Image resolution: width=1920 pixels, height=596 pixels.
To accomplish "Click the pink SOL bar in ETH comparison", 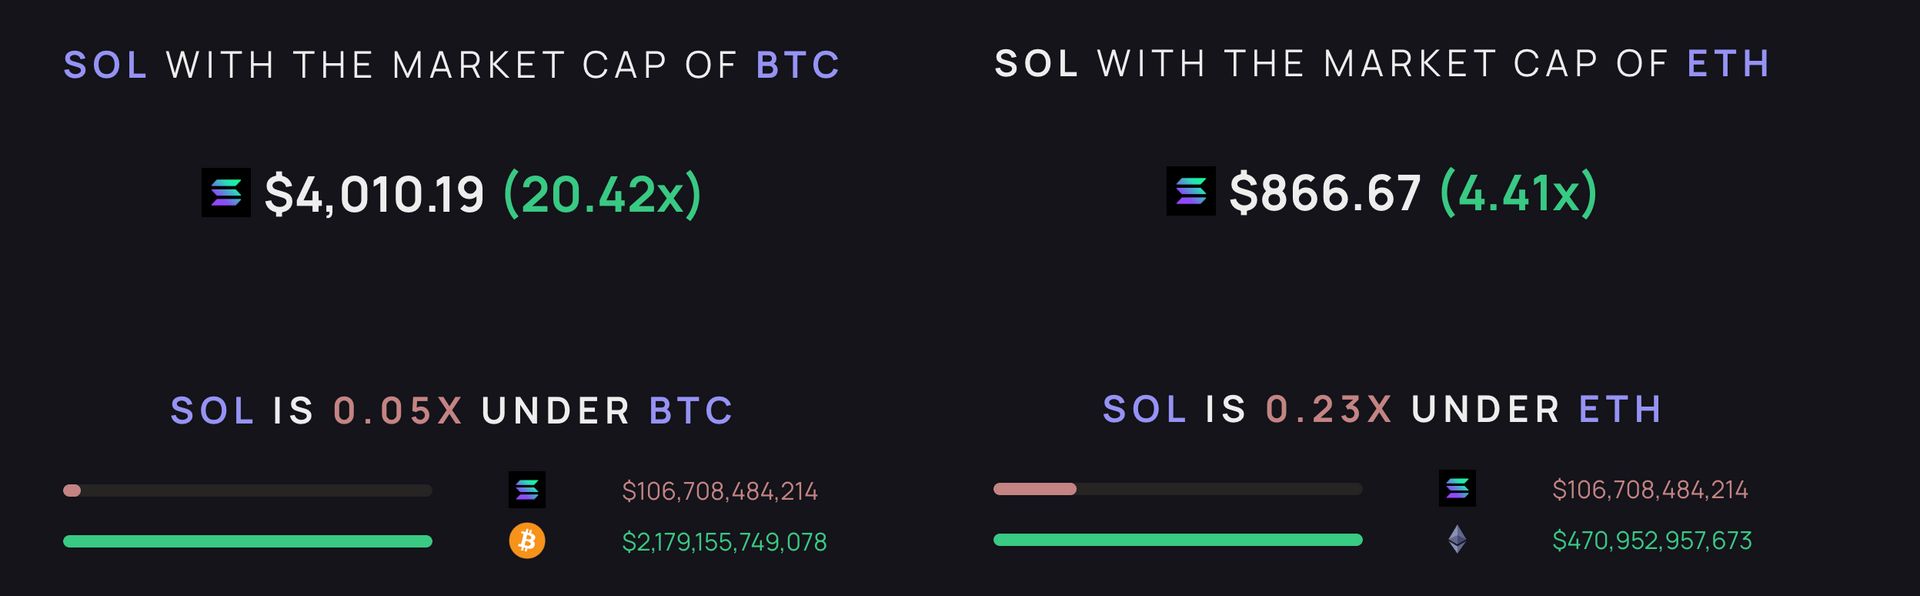I will tap(1035, 489).
